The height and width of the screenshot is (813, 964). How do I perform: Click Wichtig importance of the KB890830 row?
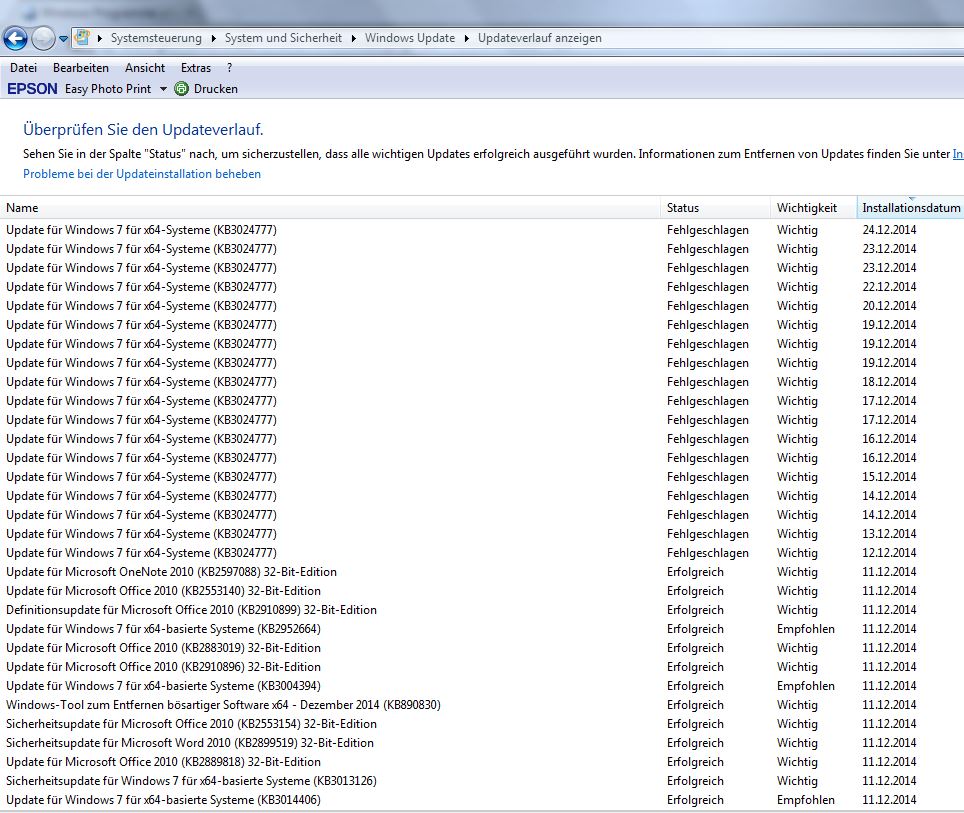797,705
